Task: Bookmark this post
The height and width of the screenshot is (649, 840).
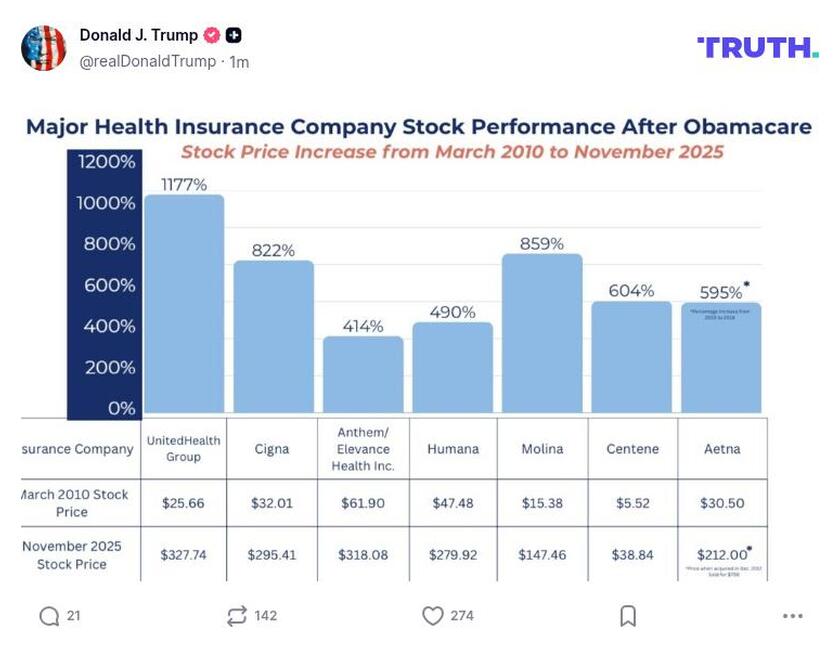Action: 628,616
